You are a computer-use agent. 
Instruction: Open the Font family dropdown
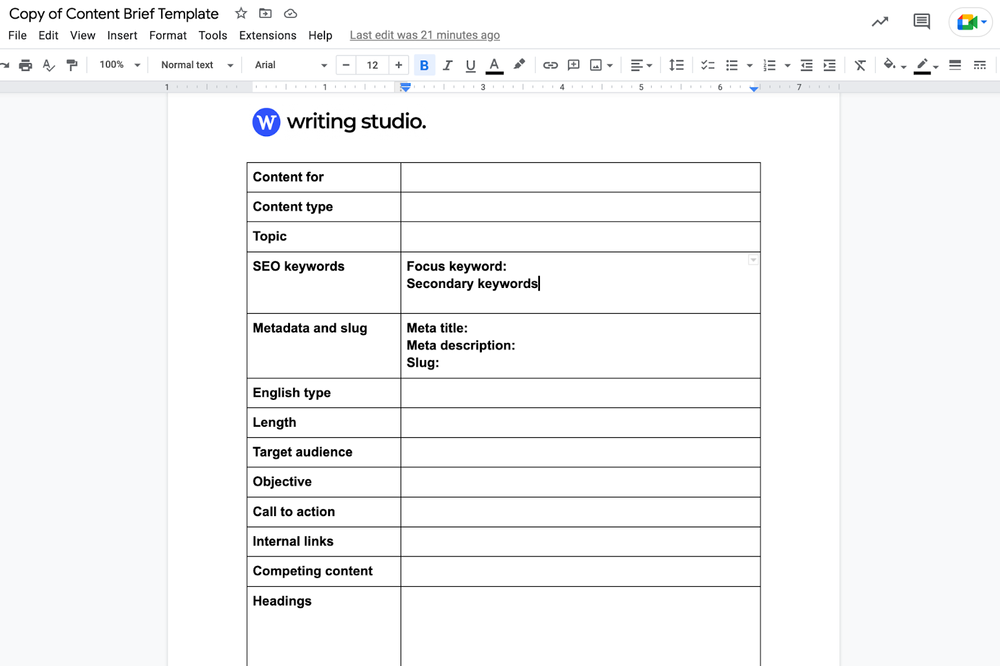[x=288, y=64]
